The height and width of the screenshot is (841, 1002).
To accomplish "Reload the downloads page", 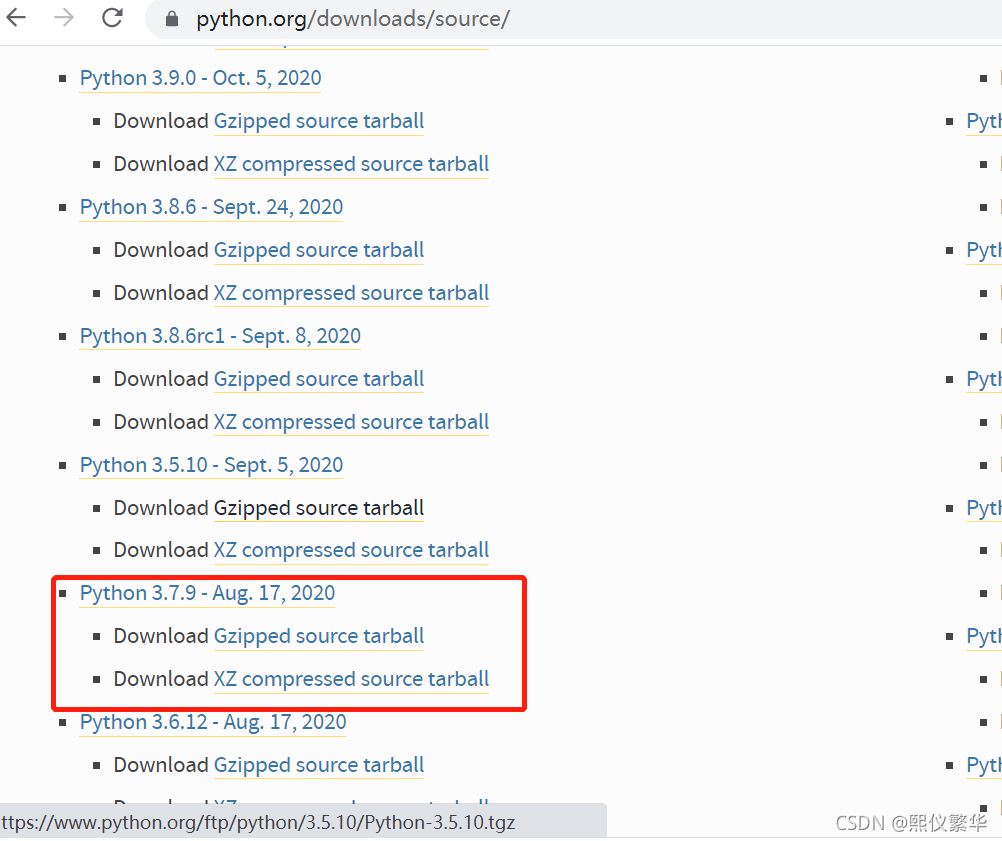I will point(110,17).
